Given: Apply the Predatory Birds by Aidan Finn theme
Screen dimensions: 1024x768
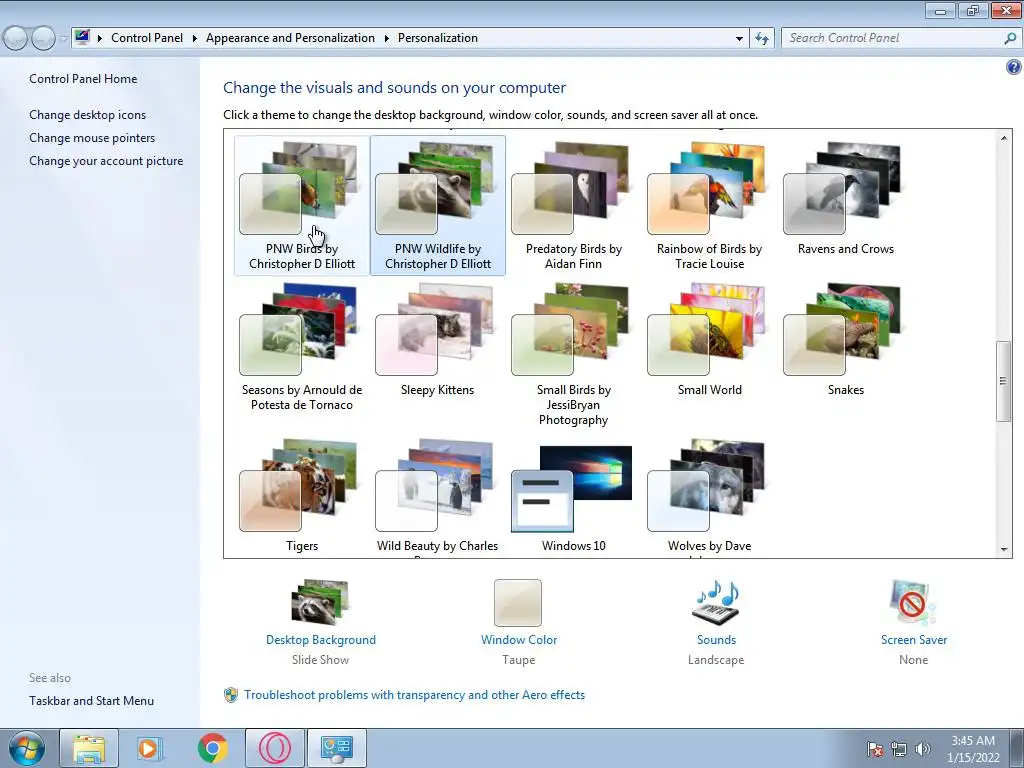Looking at the screenshot, I should (573, 205).
